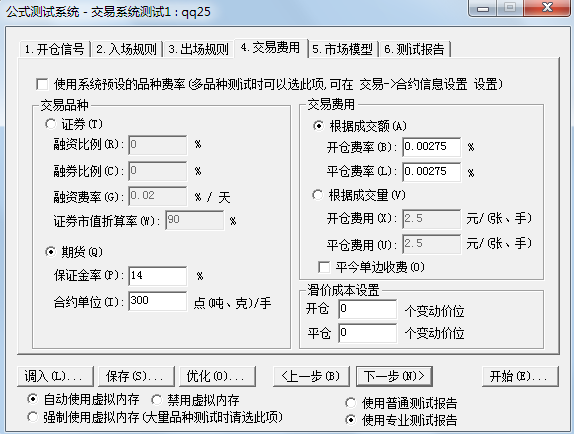Edit the 平仓费率(L) input field
Screen dimensions: 574x434
pyautogui.click(x=431, y=172)
